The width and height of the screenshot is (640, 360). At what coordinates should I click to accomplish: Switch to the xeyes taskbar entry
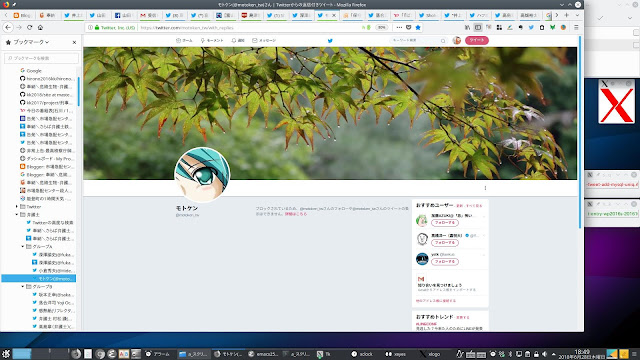point(396,354)
